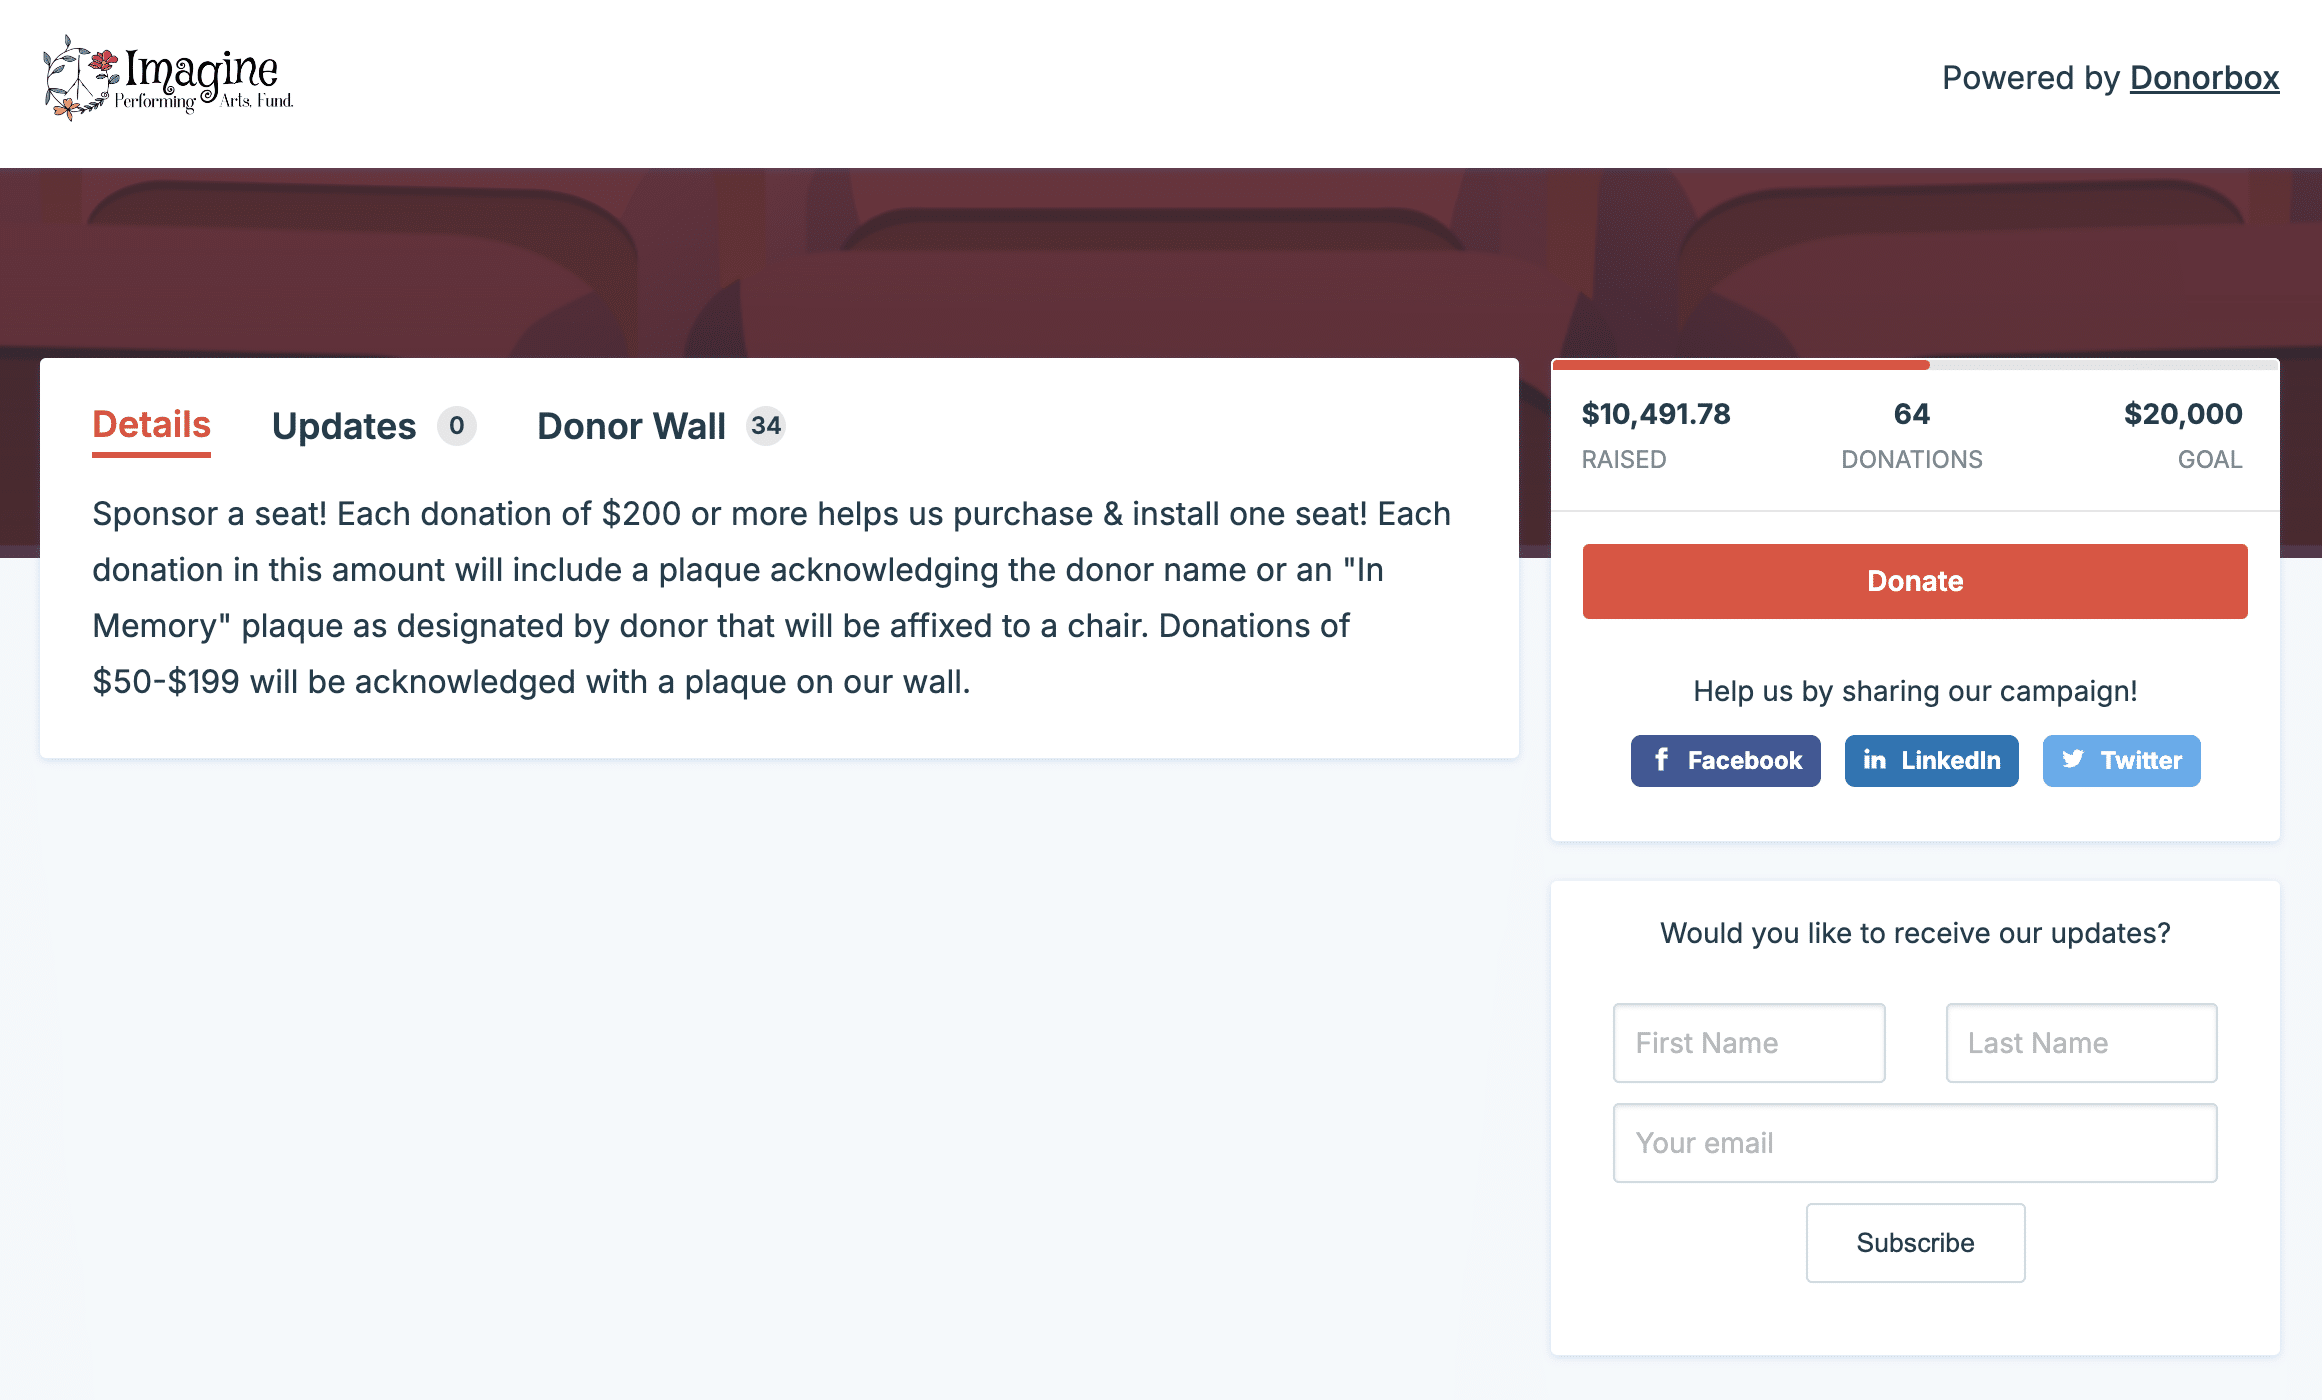Viewport: 2322px width, 1400px height.
Task: Click the Facebook share icon
Action: [1725, 761]
